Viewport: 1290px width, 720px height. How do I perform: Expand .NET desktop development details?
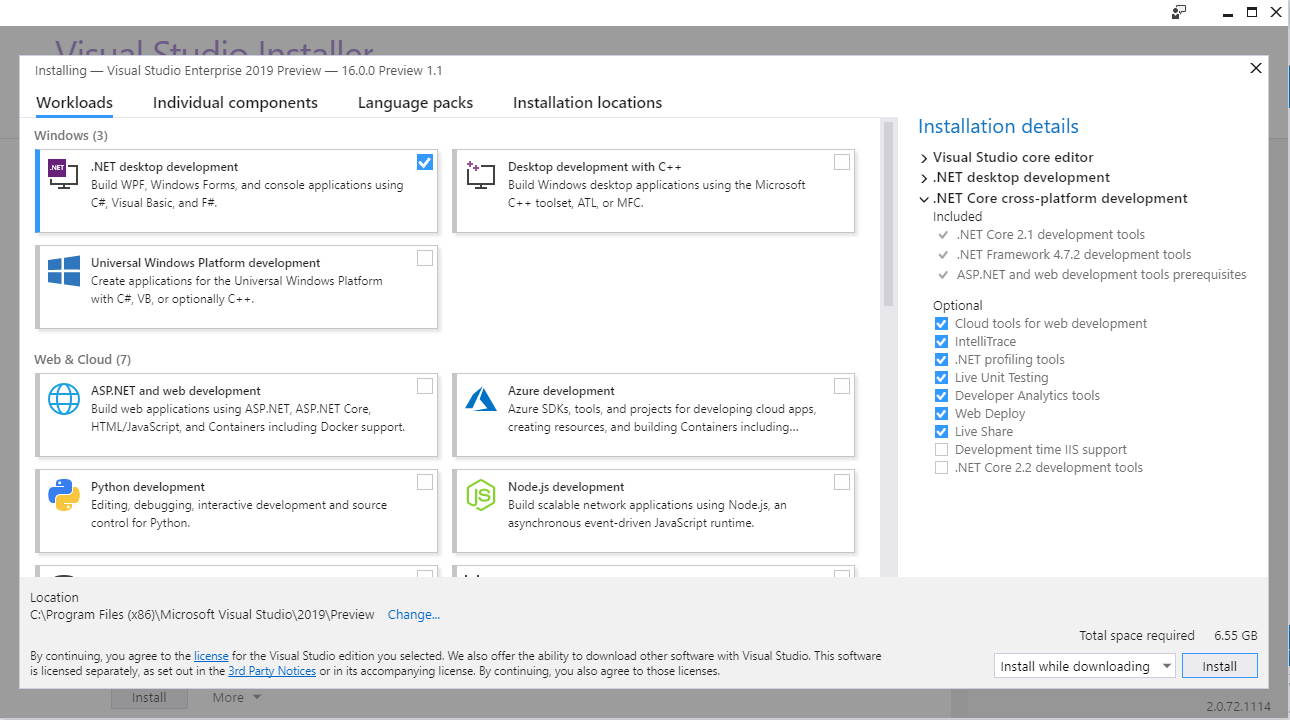click(x=924, y=178)
